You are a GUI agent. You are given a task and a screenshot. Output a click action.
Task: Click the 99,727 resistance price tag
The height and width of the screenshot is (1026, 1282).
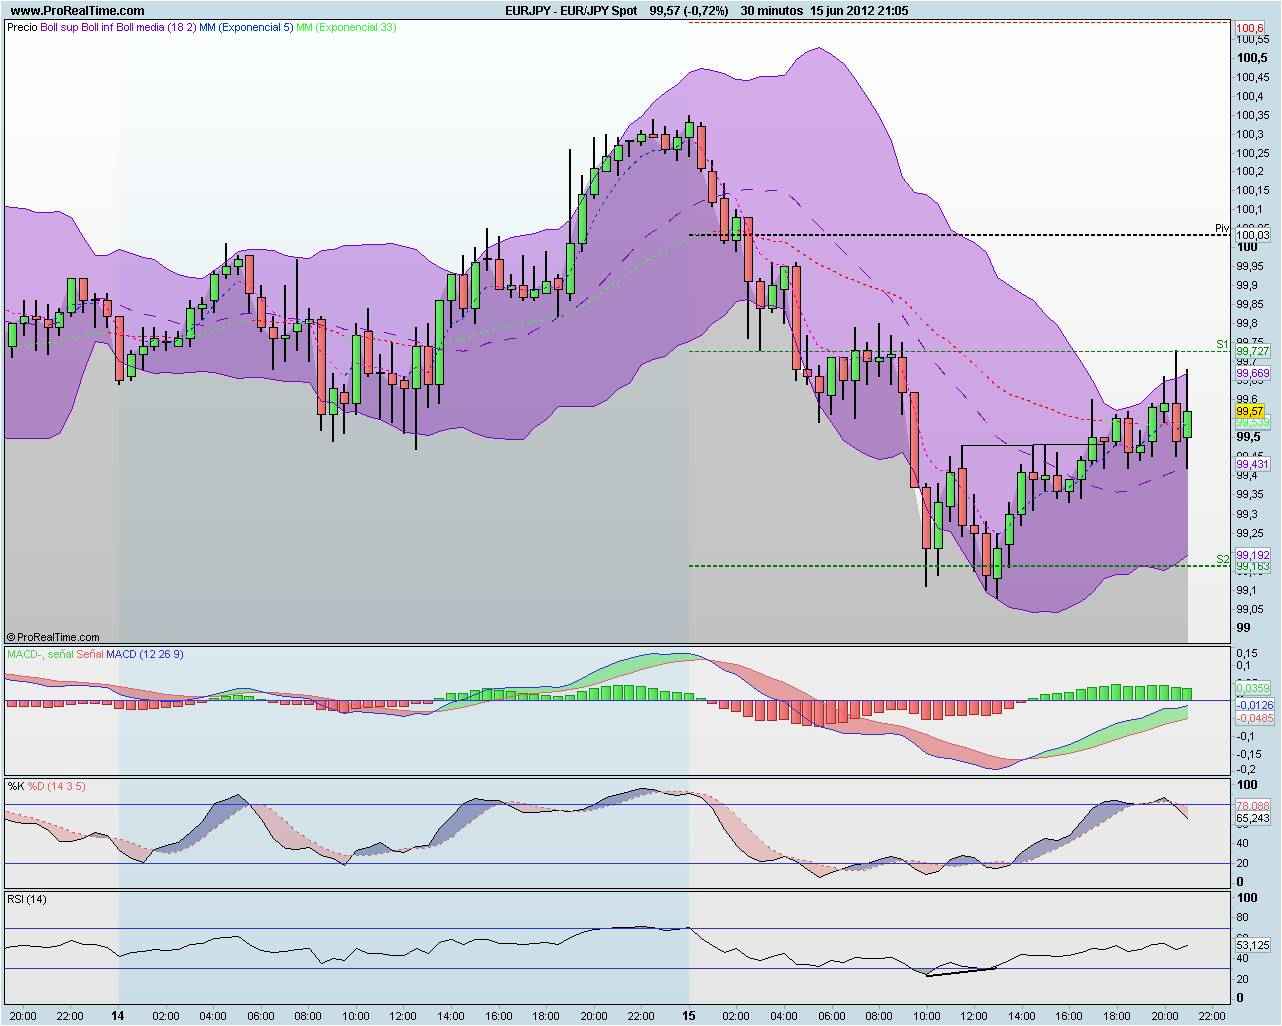pos(1251,351)
